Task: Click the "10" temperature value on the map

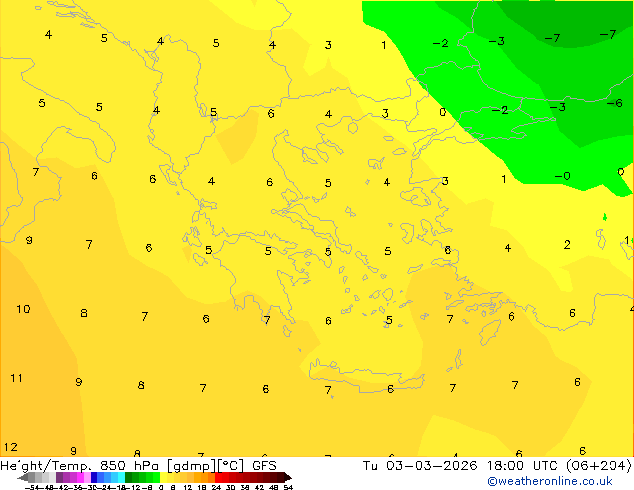Action: tap(23, 309)
